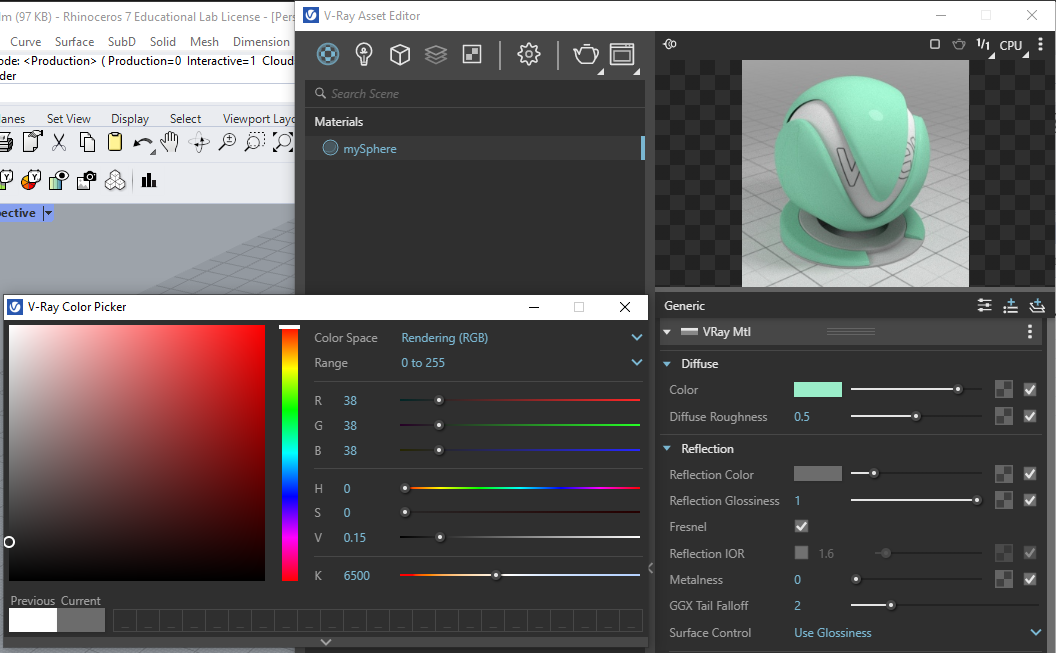Click the save asset icon in Generic header
1056x653 pixels.
point(1037,306)
